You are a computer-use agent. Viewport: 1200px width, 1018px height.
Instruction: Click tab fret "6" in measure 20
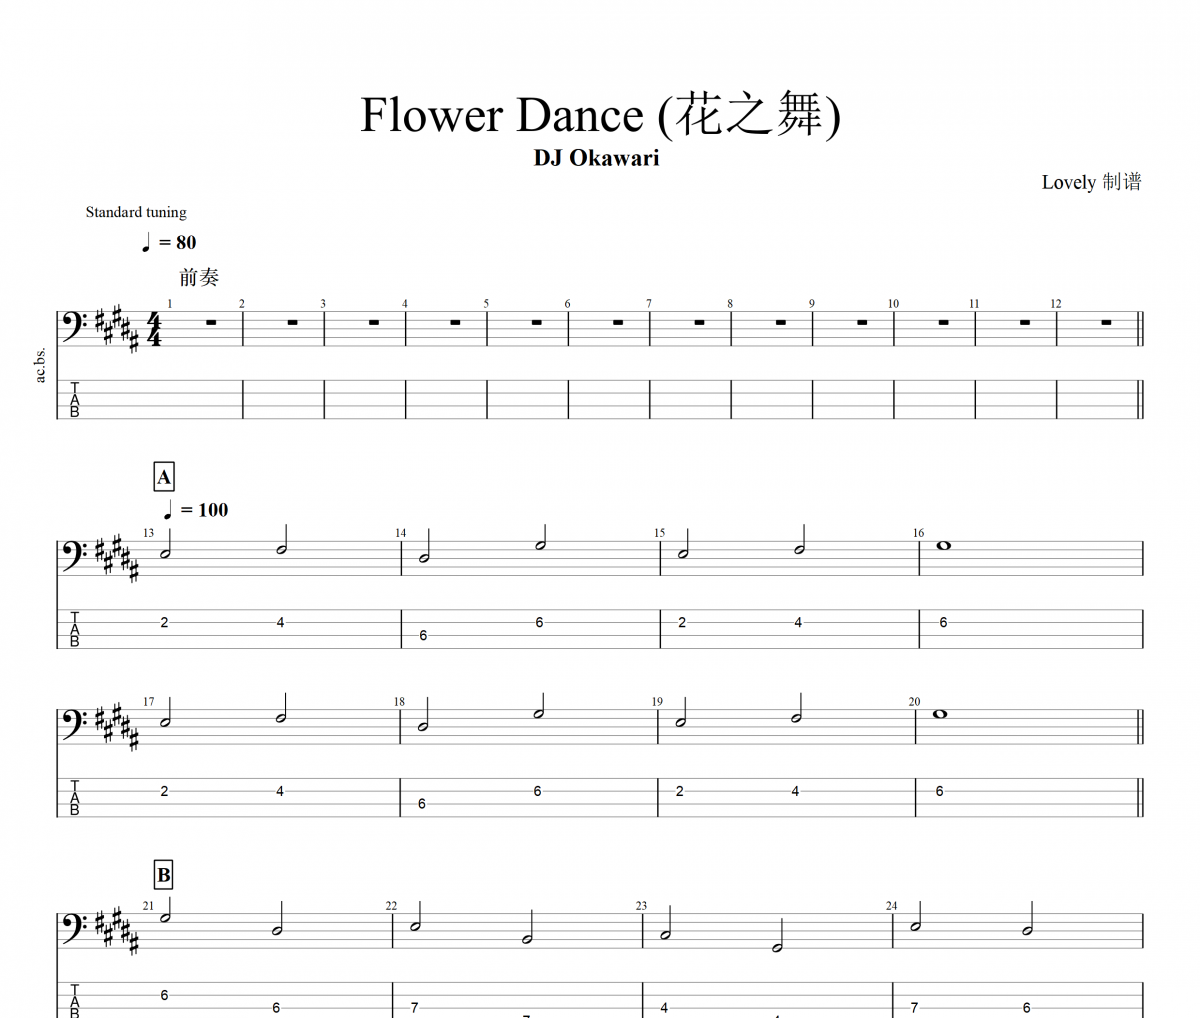[x=939, y=791]
